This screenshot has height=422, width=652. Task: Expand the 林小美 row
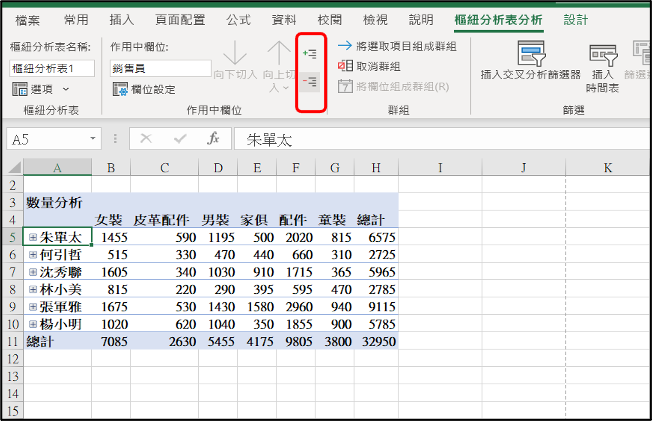coord(33,290)
